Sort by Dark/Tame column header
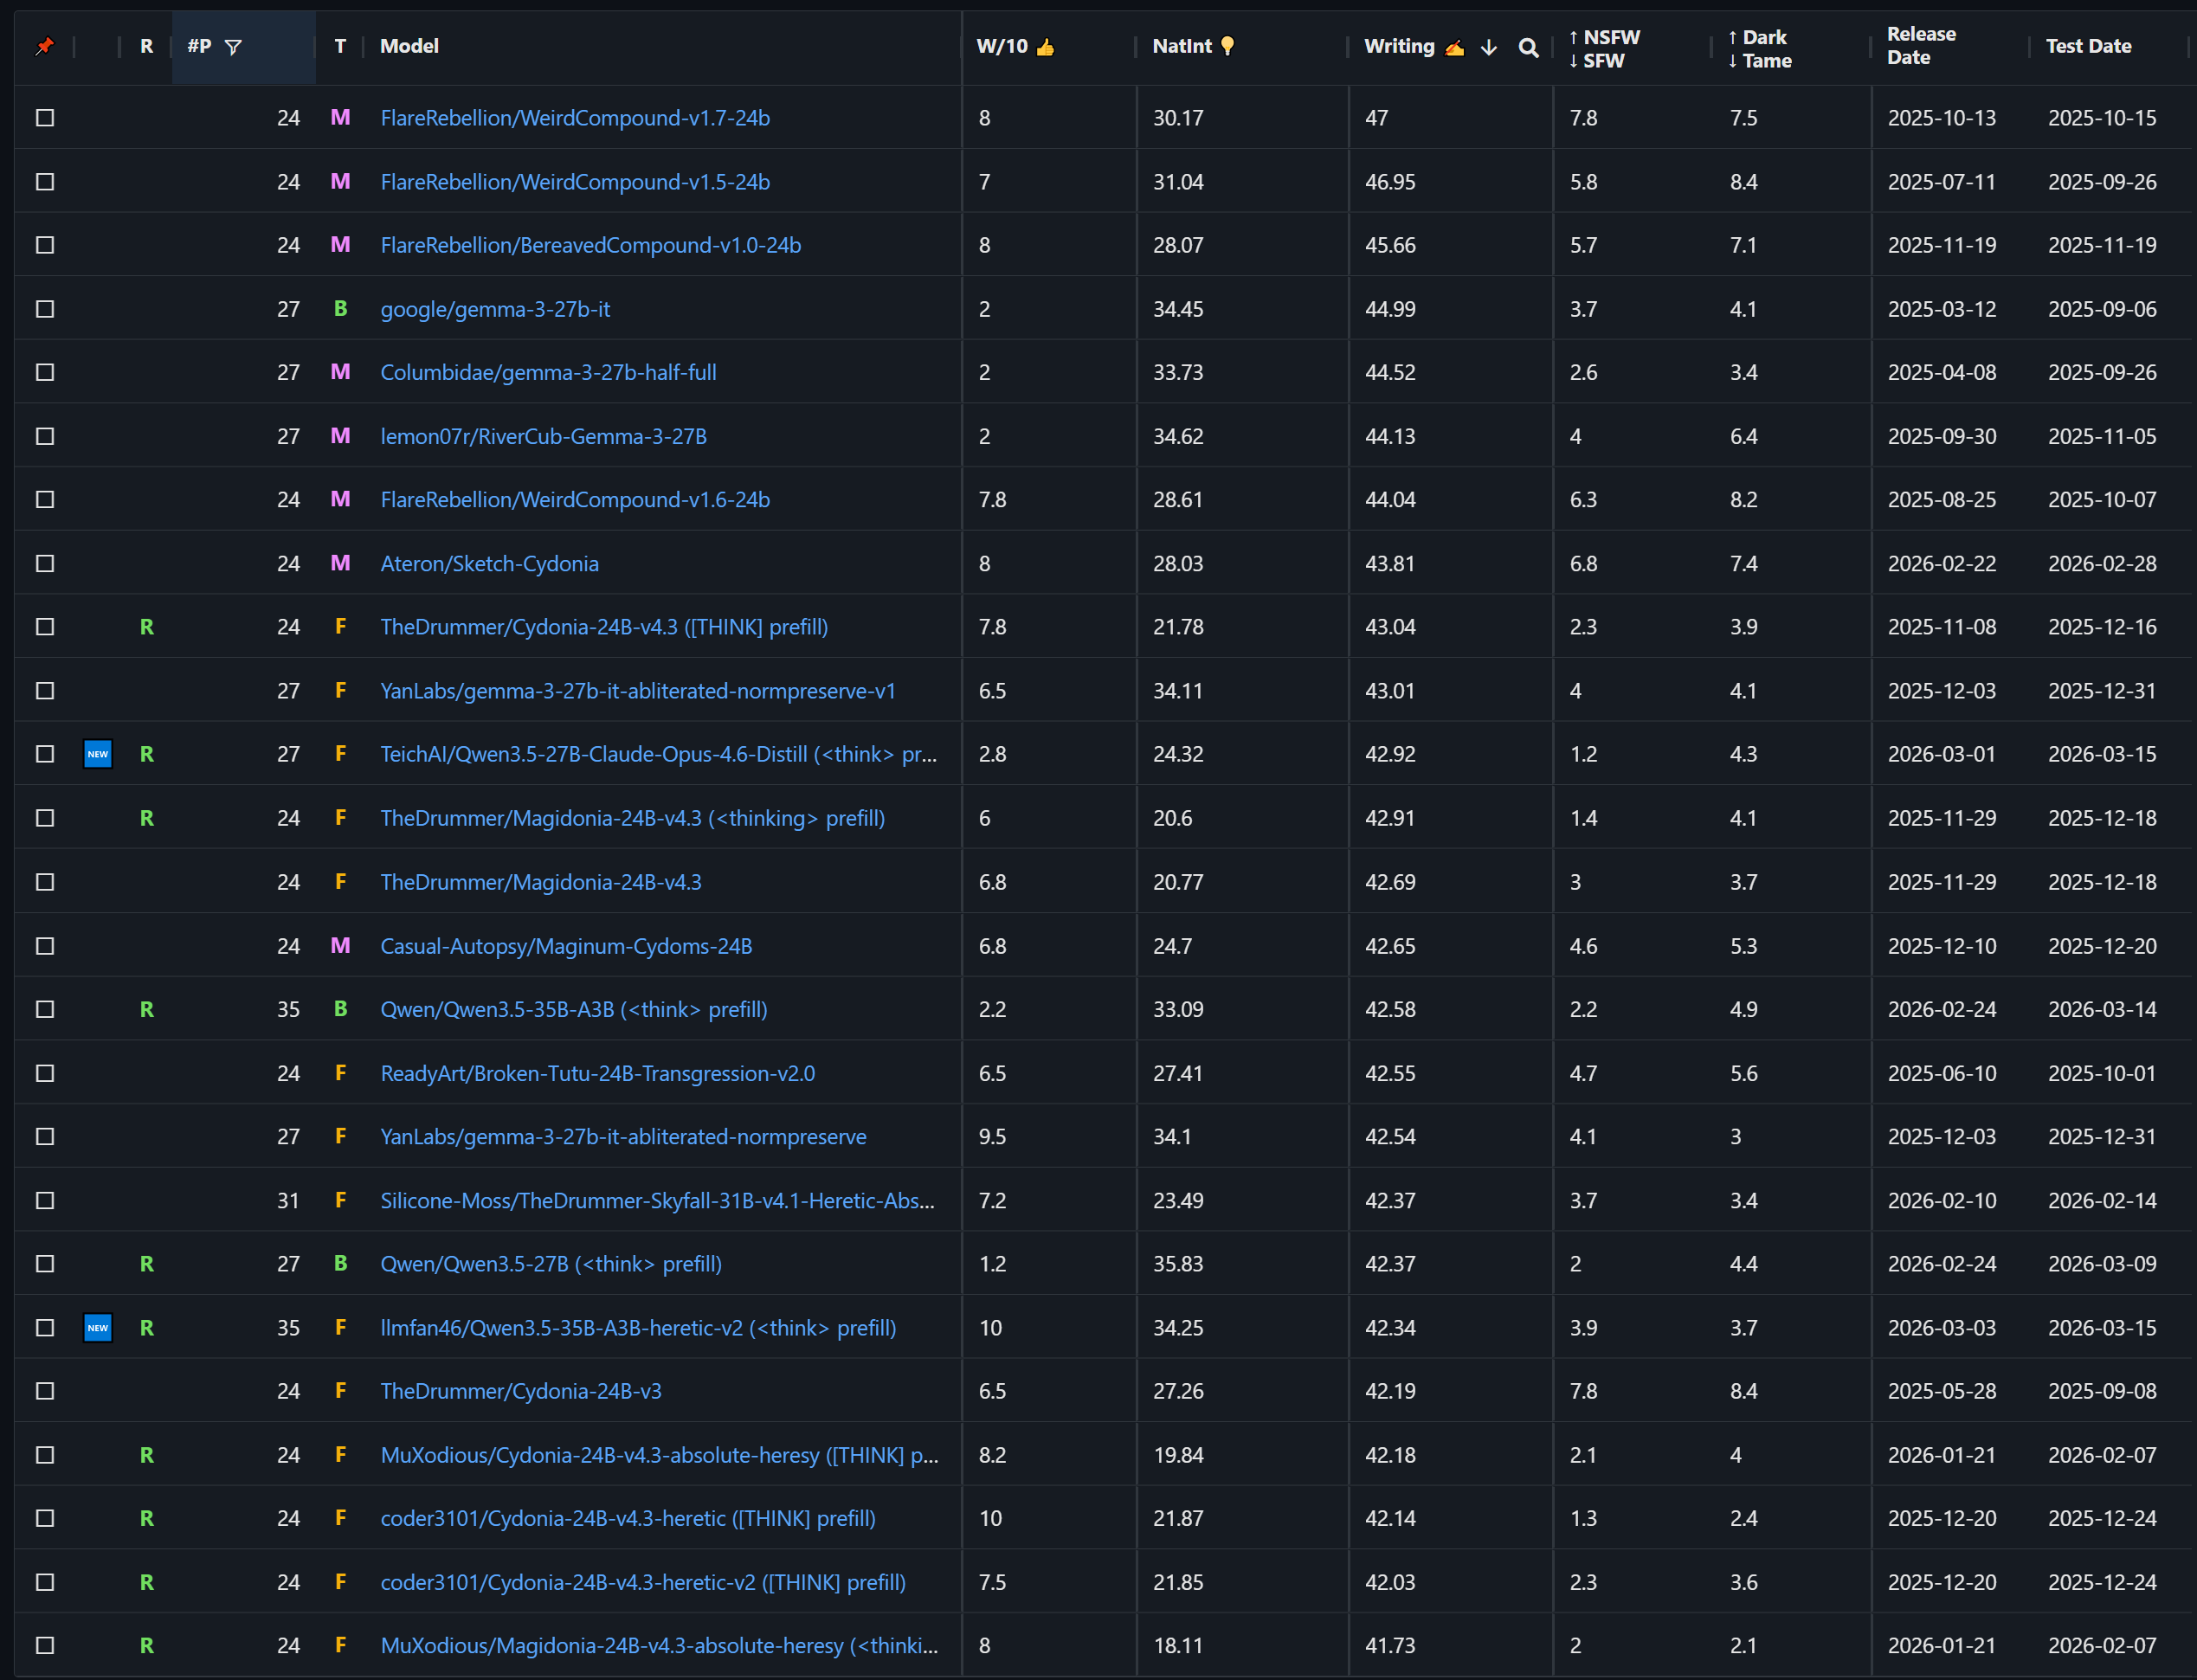This screenshot has width=2197, height=1680. (x=1760, y=48)
